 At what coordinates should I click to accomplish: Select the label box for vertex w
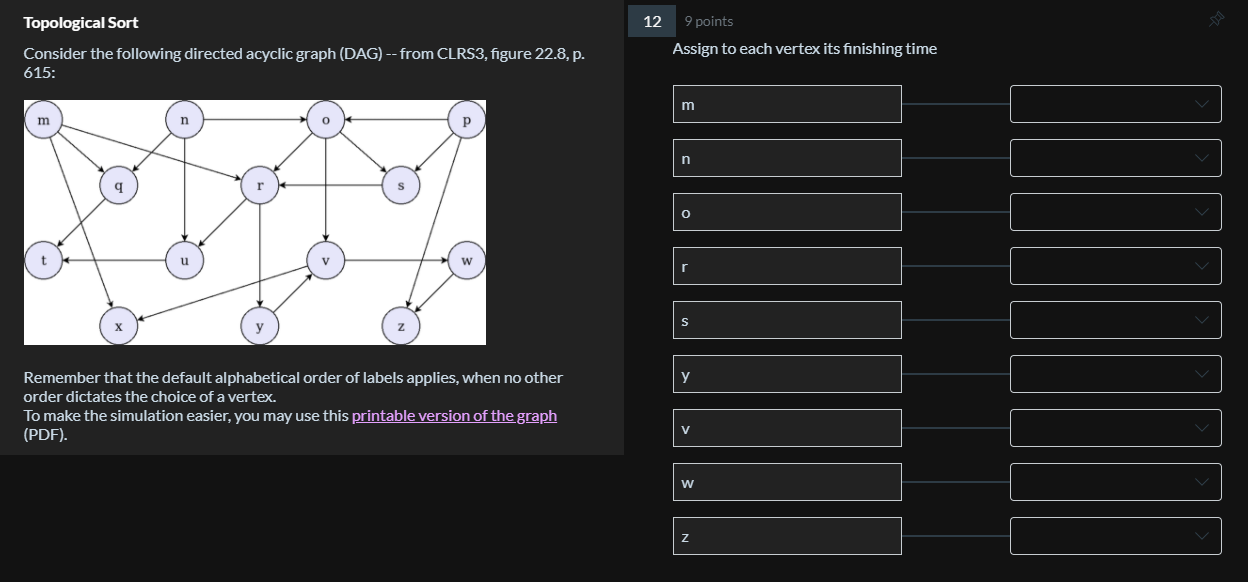(x=787, y=481)
